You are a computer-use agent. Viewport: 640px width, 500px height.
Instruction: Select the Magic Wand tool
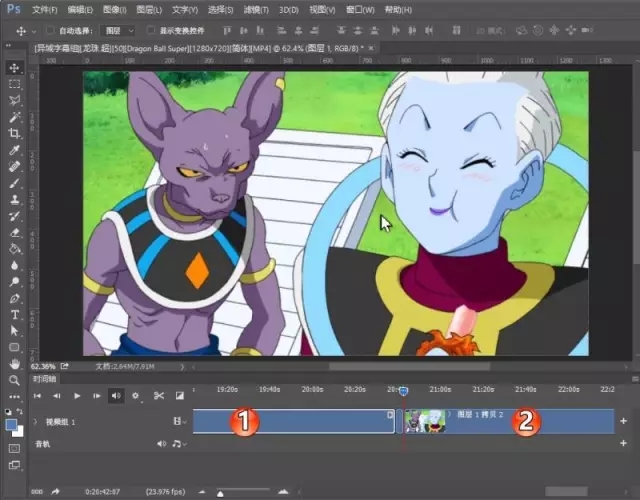coord(14,117)
